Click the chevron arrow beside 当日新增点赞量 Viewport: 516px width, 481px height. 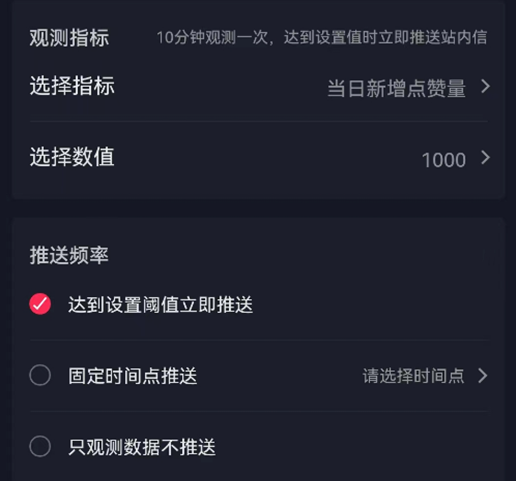(485, 86)
